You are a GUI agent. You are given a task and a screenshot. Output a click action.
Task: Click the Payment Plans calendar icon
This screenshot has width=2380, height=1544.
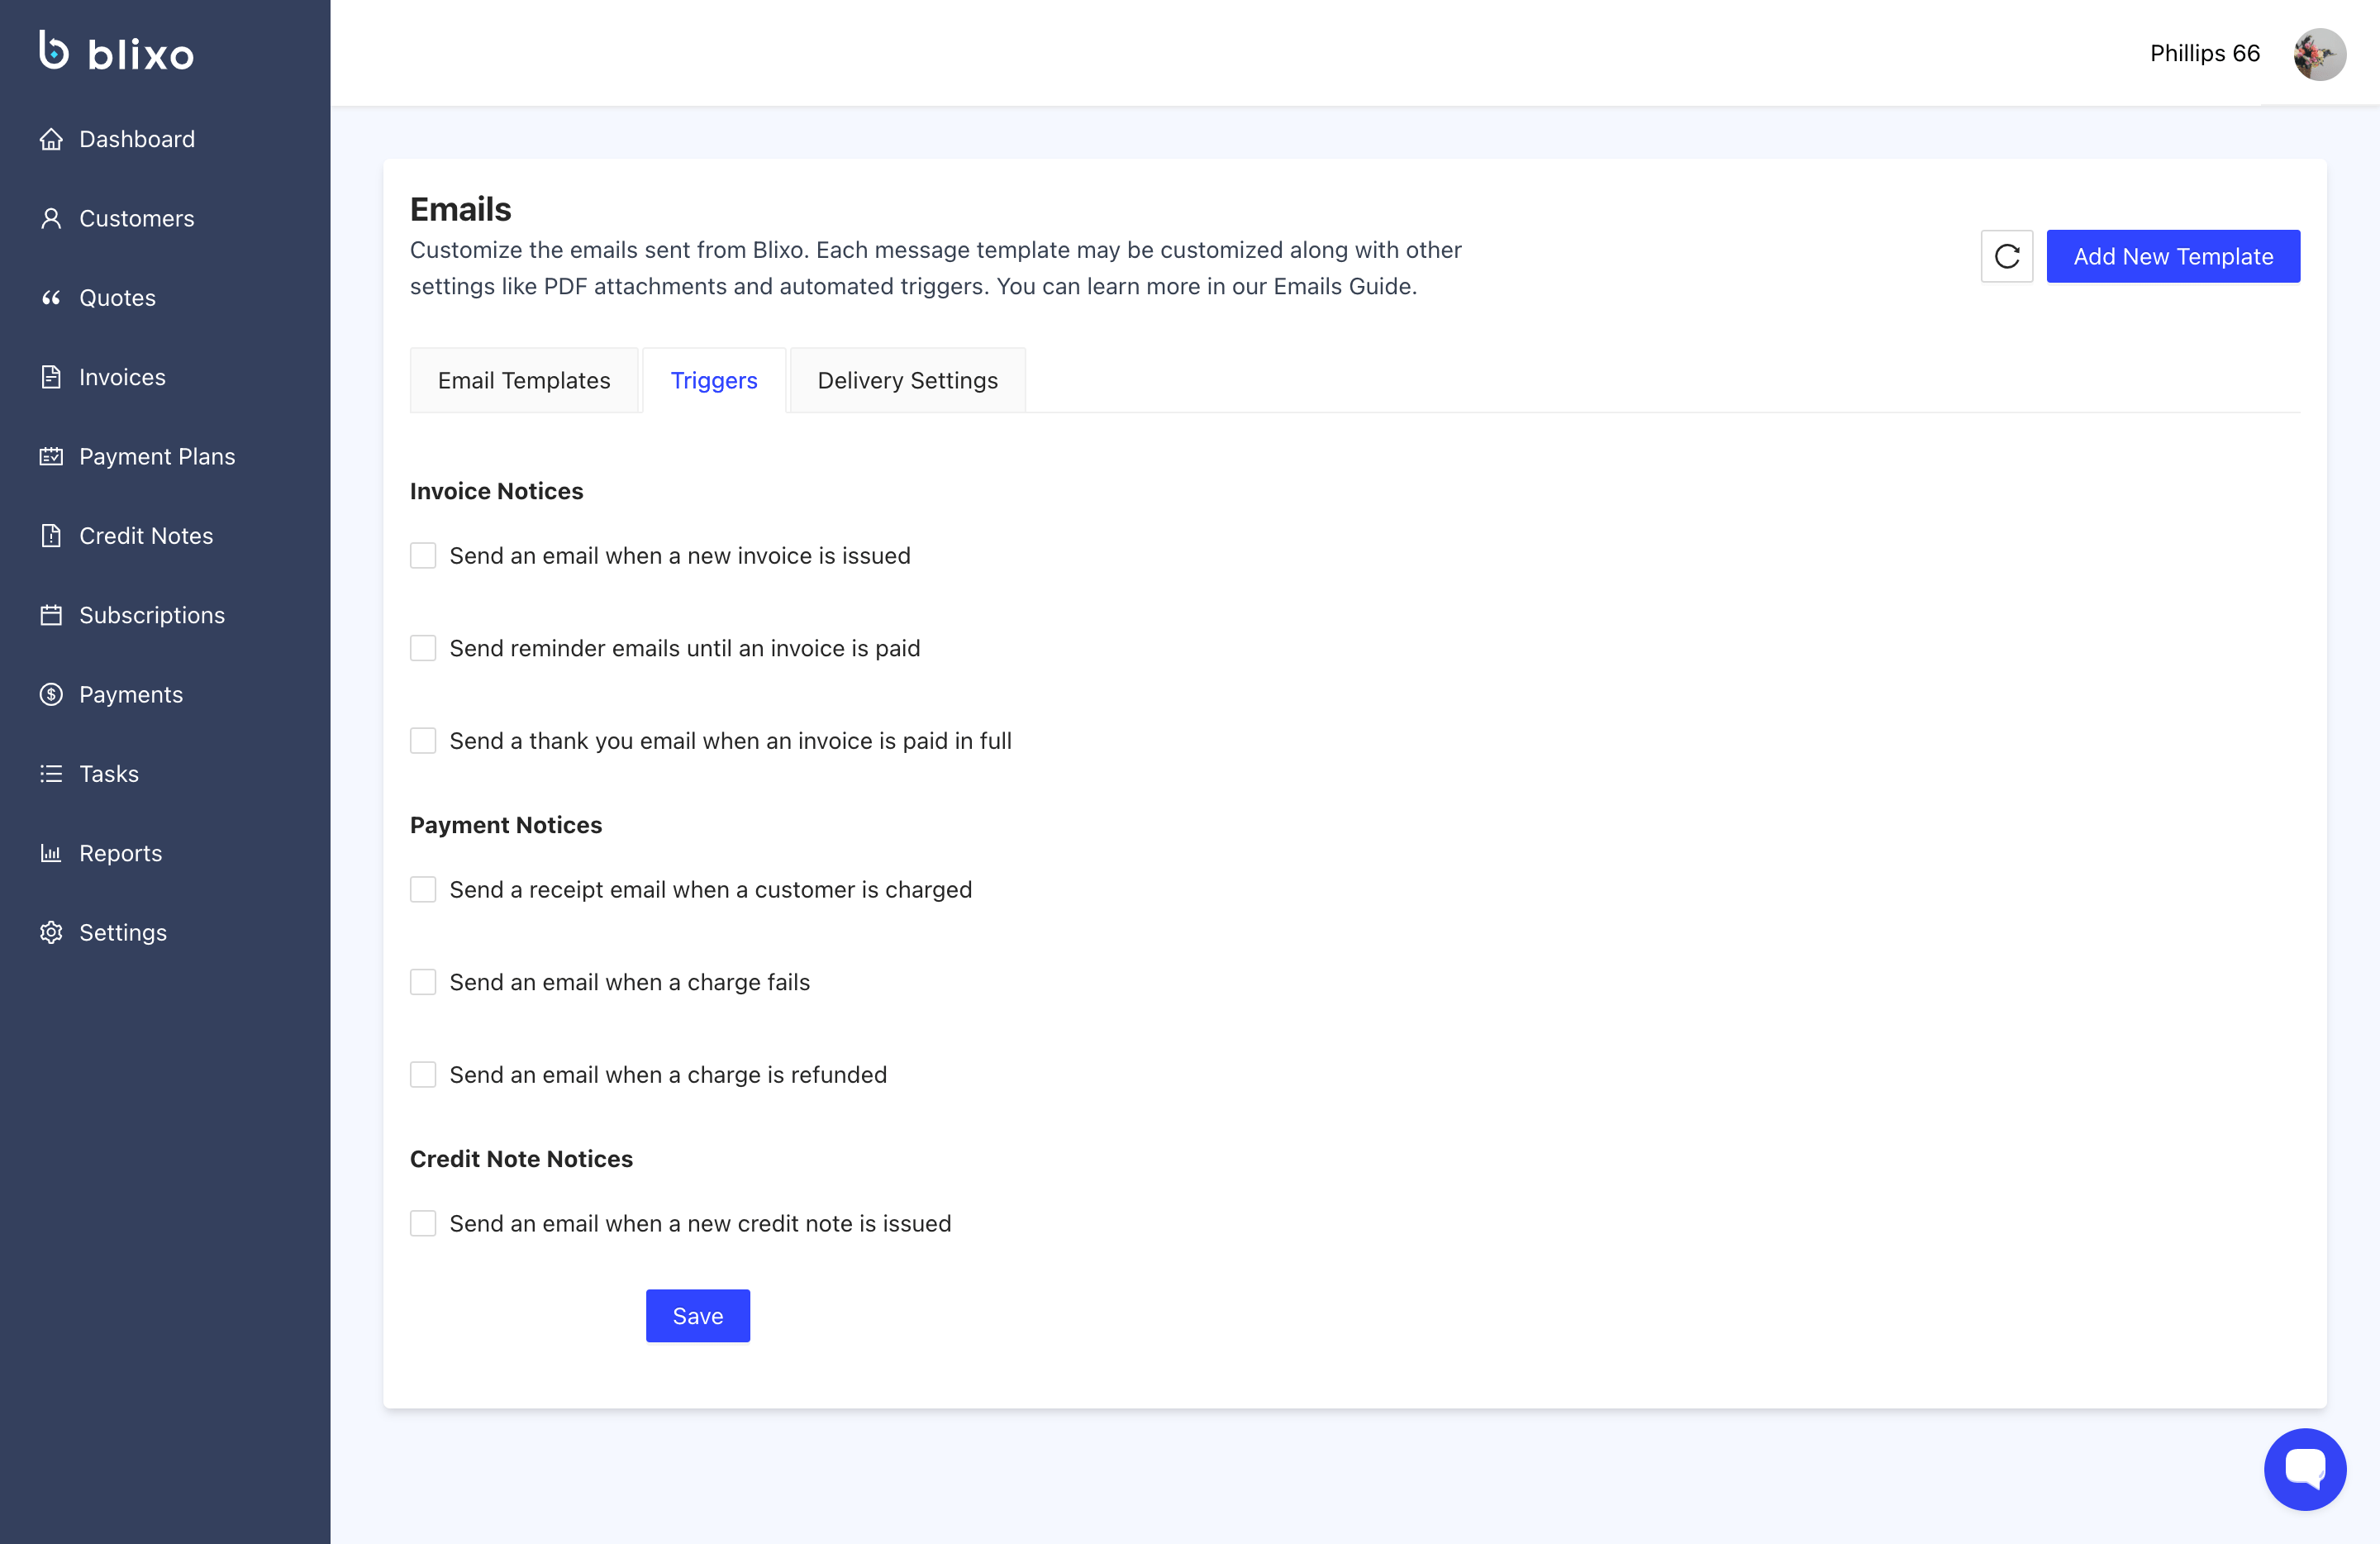click(51, 457)
